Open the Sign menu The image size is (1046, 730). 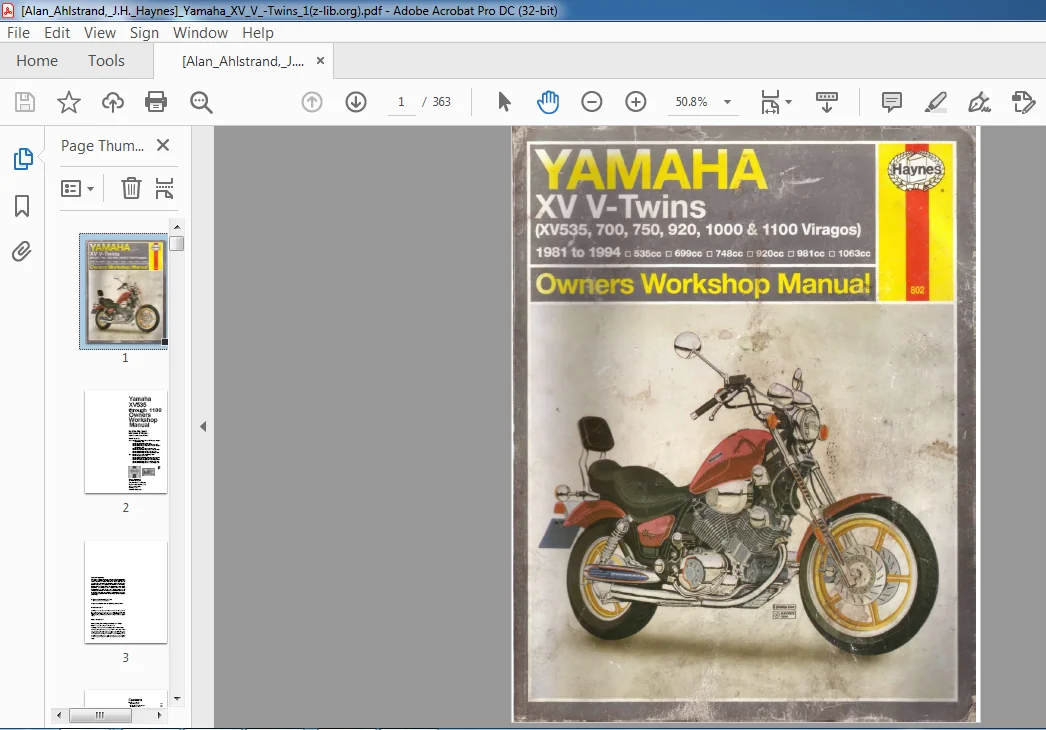144,33
